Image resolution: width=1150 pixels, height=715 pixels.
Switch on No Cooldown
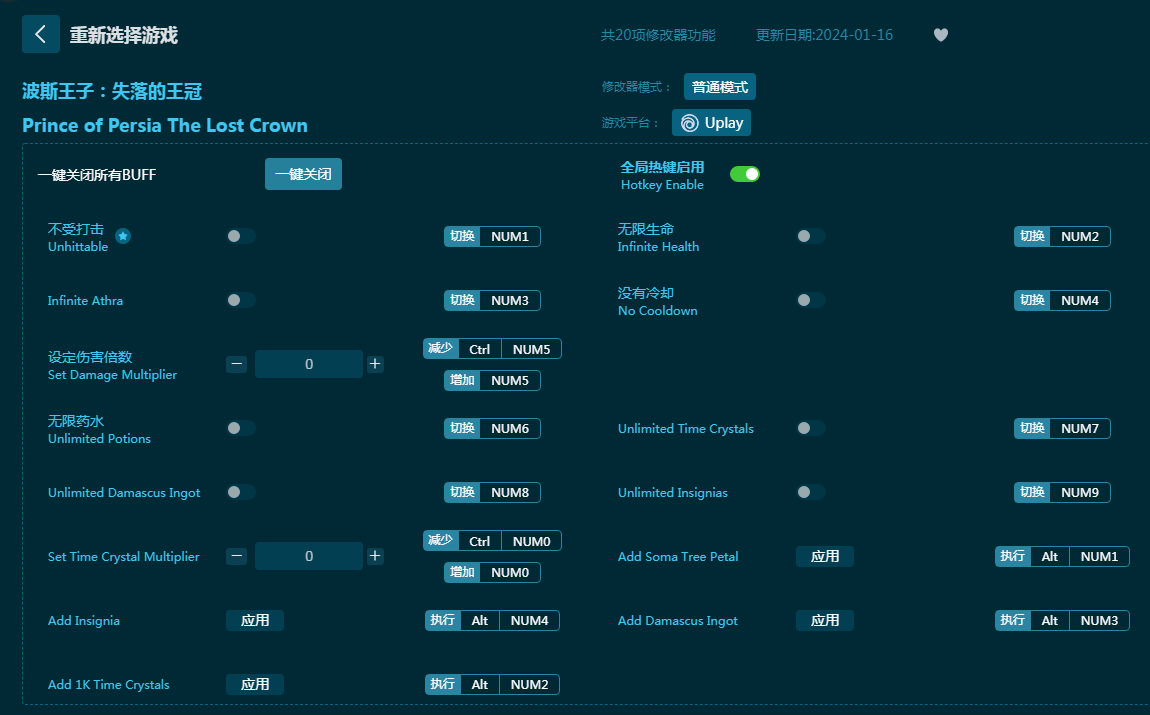[x=810, y=300]
